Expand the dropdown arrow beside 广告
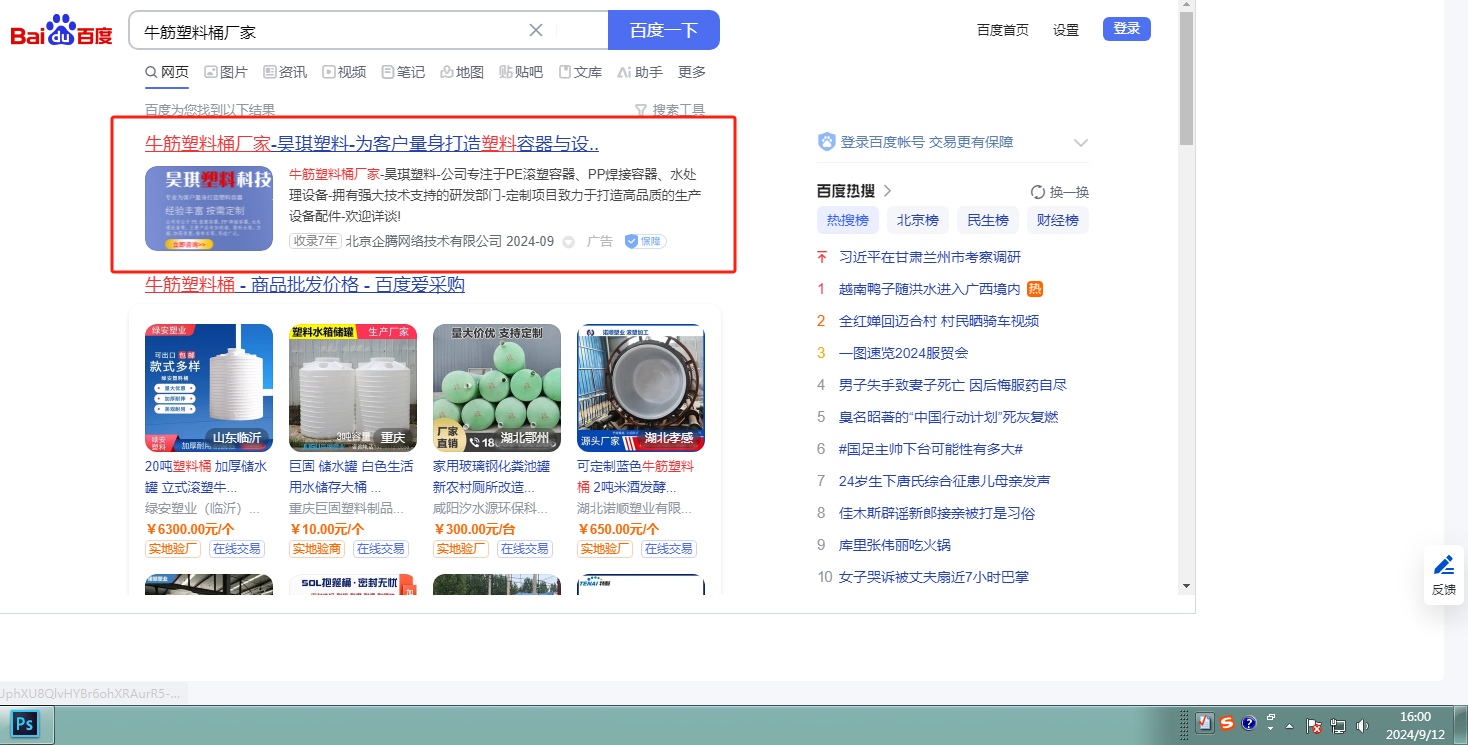Image resolution: width=1468 pixels, height=745 pixels. [569, 242]
